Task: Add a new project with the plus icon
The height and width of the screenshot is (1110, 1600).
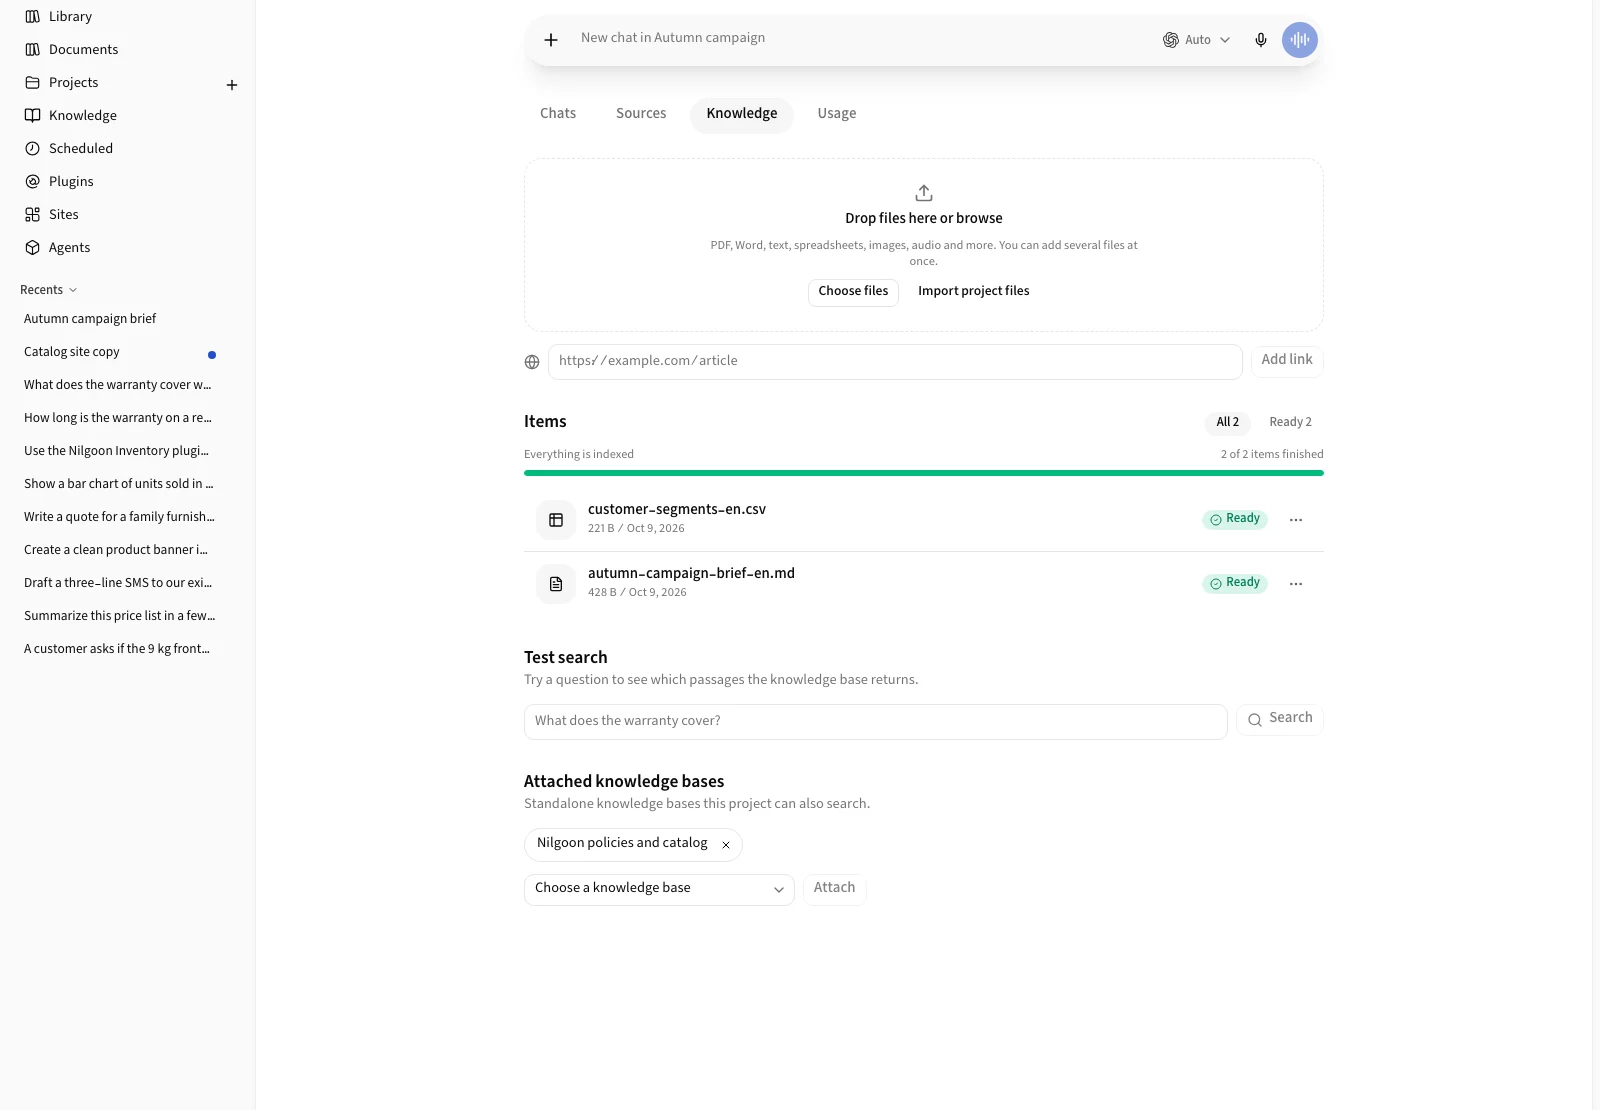Action: [232, 85]
